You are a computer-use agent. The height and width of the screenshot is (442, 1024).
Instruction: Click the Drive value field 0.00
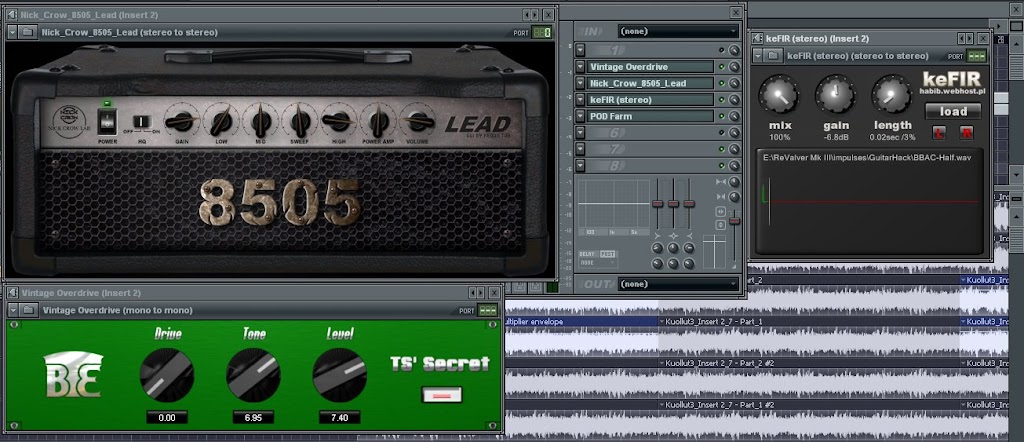tap(167, 417)
